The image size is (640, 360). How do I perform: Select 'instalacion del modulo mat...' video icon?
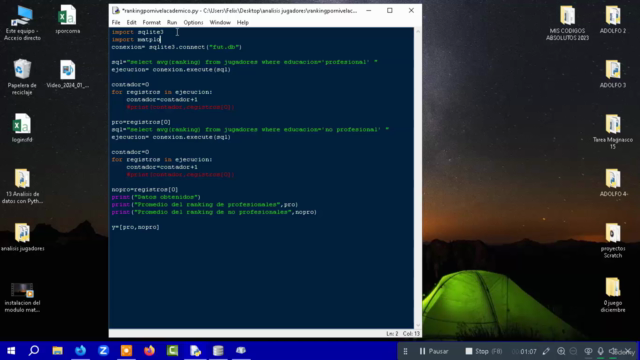[x=22, y=297]
